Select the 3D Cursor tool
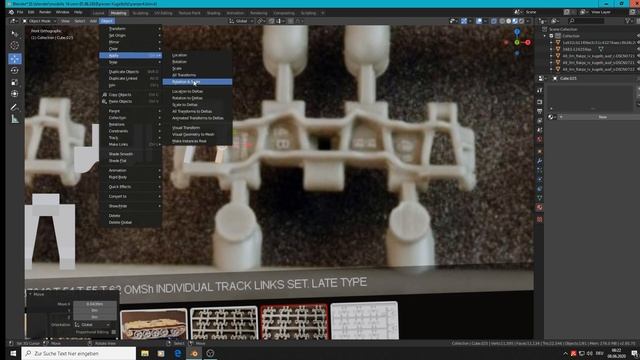Image resolution: width=640 pixels, height=360 pixels. tap(15, 46)
